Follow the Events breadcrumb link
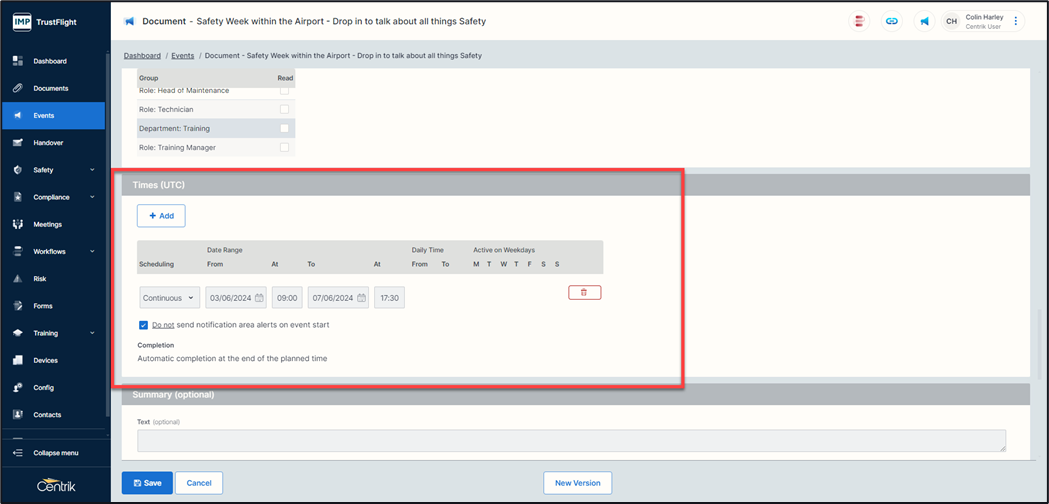The width and height of the screenshot is (1049, 504). (183, 56)
